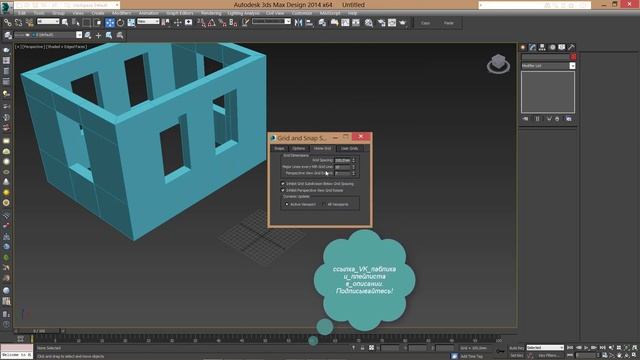This screenshot has height=360, width=640.
Task: Activate the Select and Rotate tool
Action: pos(120,23)
